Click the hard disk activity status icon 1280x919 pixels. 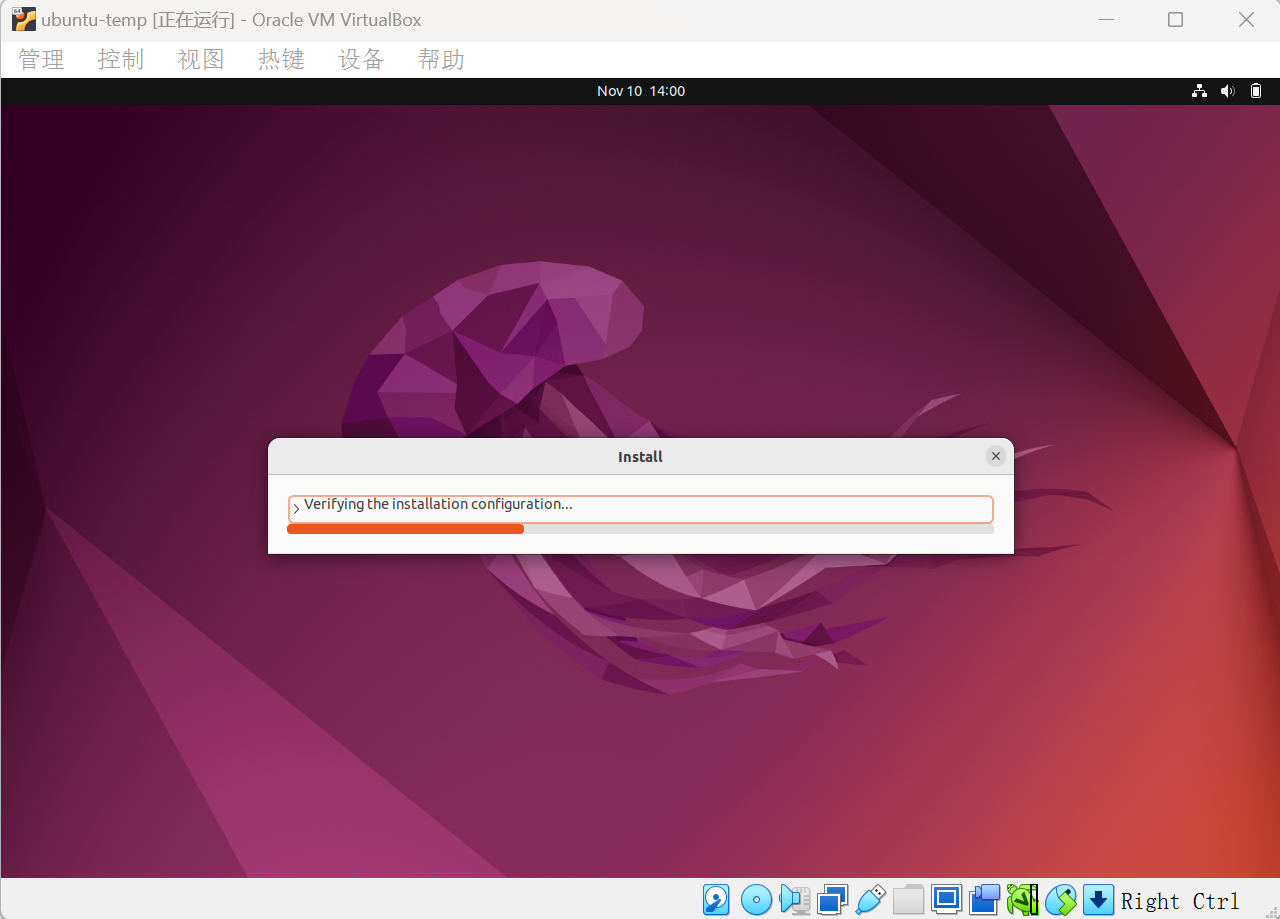[716, 900]
